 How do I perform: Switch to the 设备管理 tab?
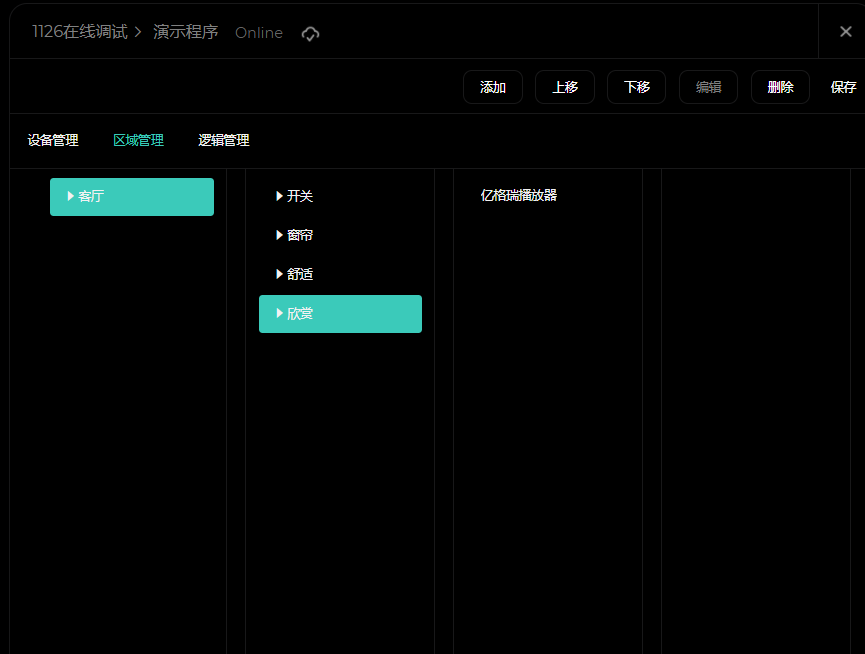(53, 141)
